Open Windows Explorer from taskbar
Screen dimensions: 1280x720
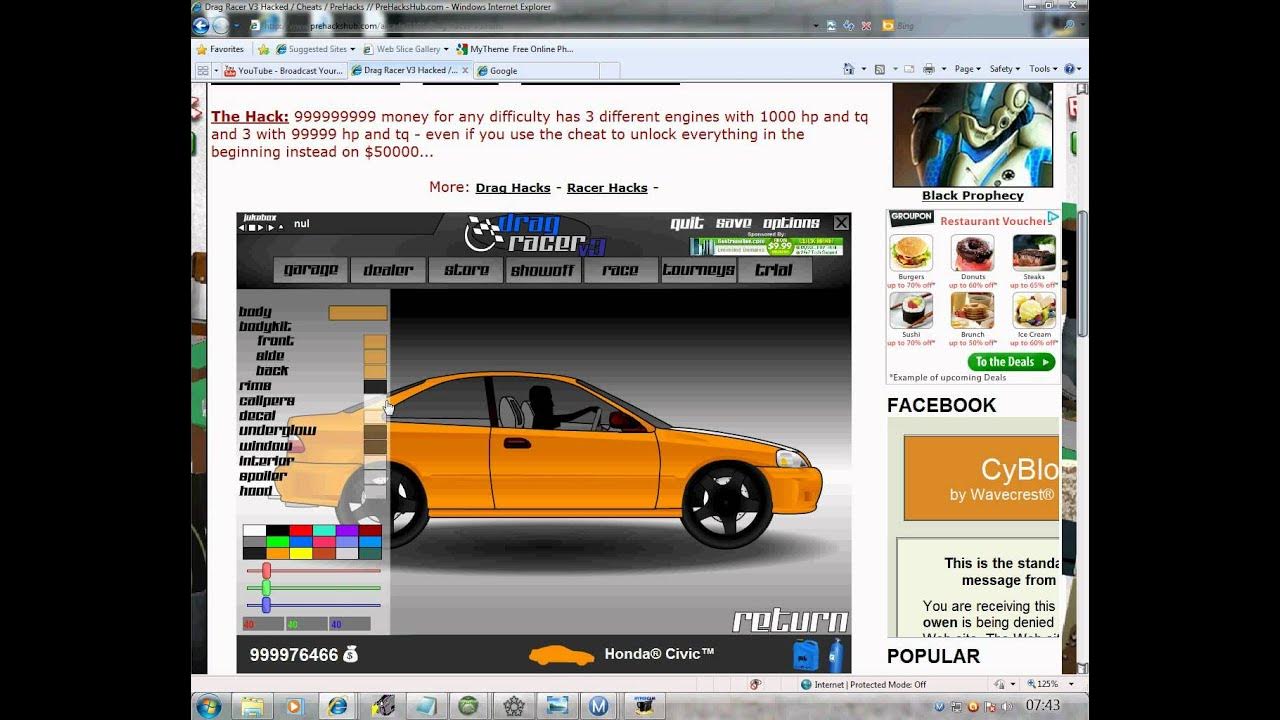[252, 706]
